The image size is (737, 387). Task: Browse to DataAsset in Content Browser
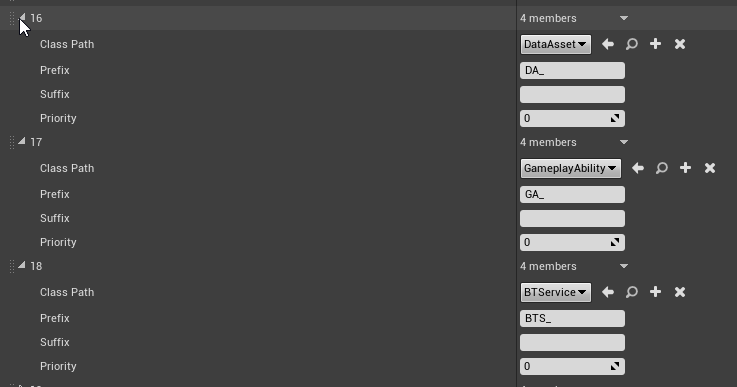coord(632,44)
